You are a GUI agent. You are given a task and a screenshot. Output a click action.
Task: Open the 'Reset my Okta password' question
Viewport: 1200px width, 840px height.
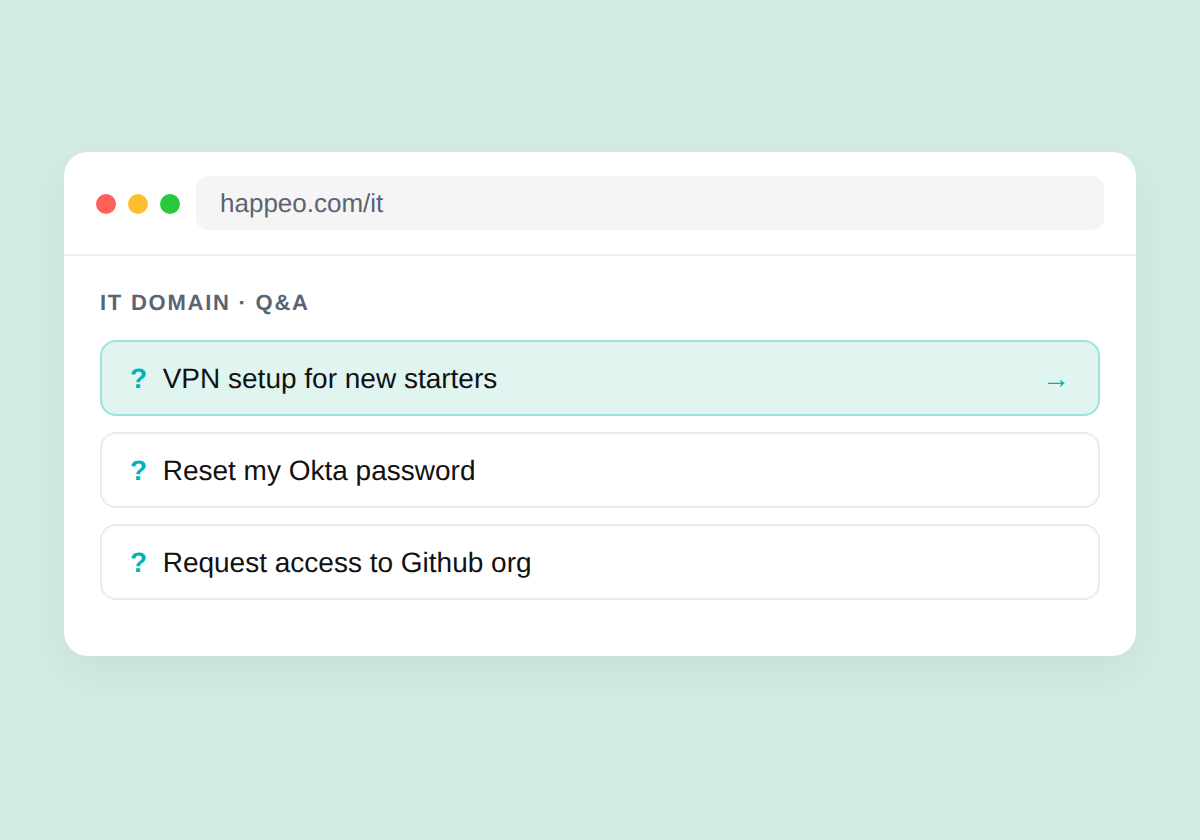point(600,470)
